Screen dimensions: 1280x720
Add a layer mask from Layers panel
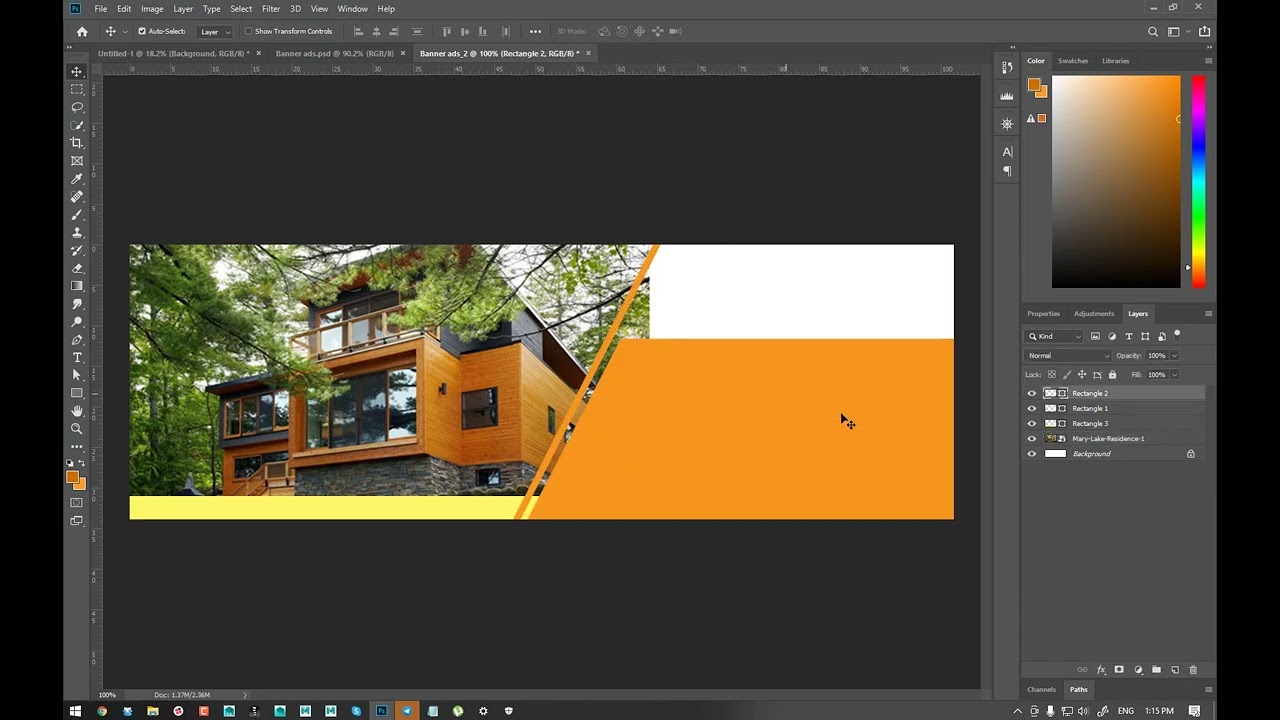tap(1119, 670)
